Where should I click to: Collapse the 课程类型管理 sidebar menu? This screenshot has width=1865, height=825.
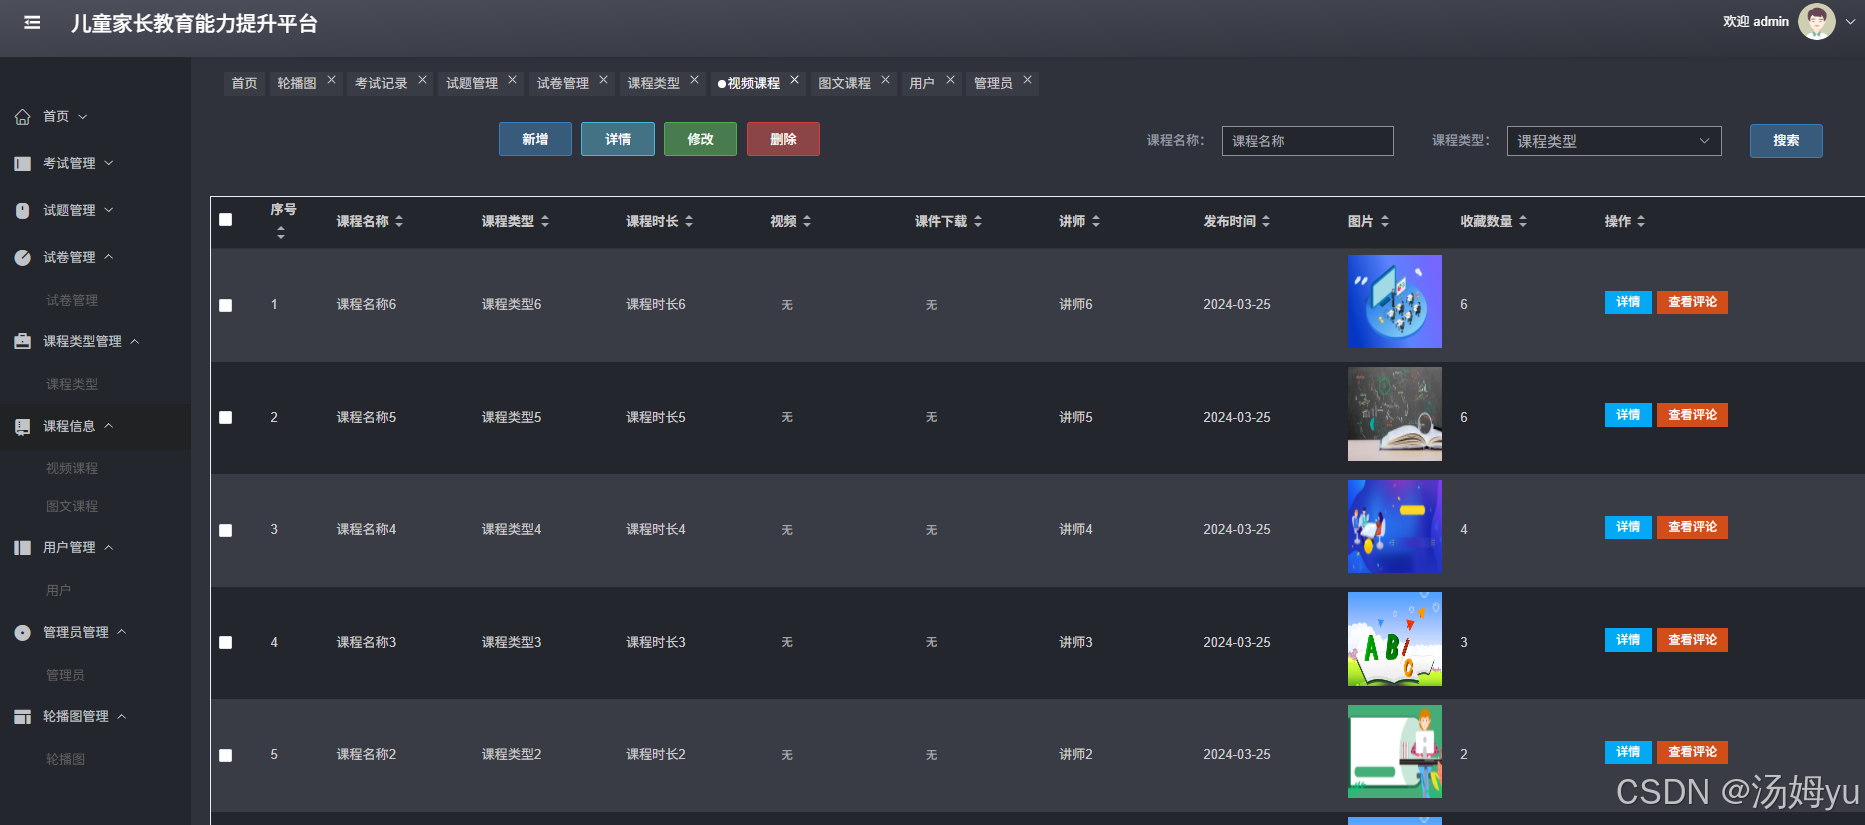[135, 341]
